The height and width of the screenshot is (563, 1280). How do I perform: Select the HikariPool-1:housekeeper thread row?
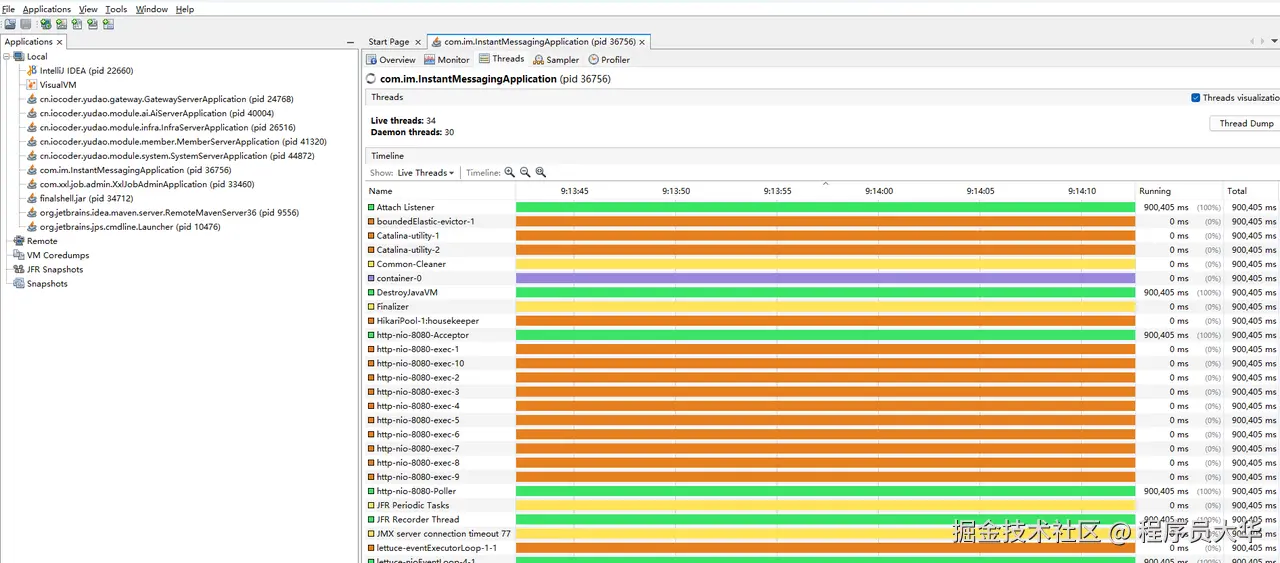[822, 321]
